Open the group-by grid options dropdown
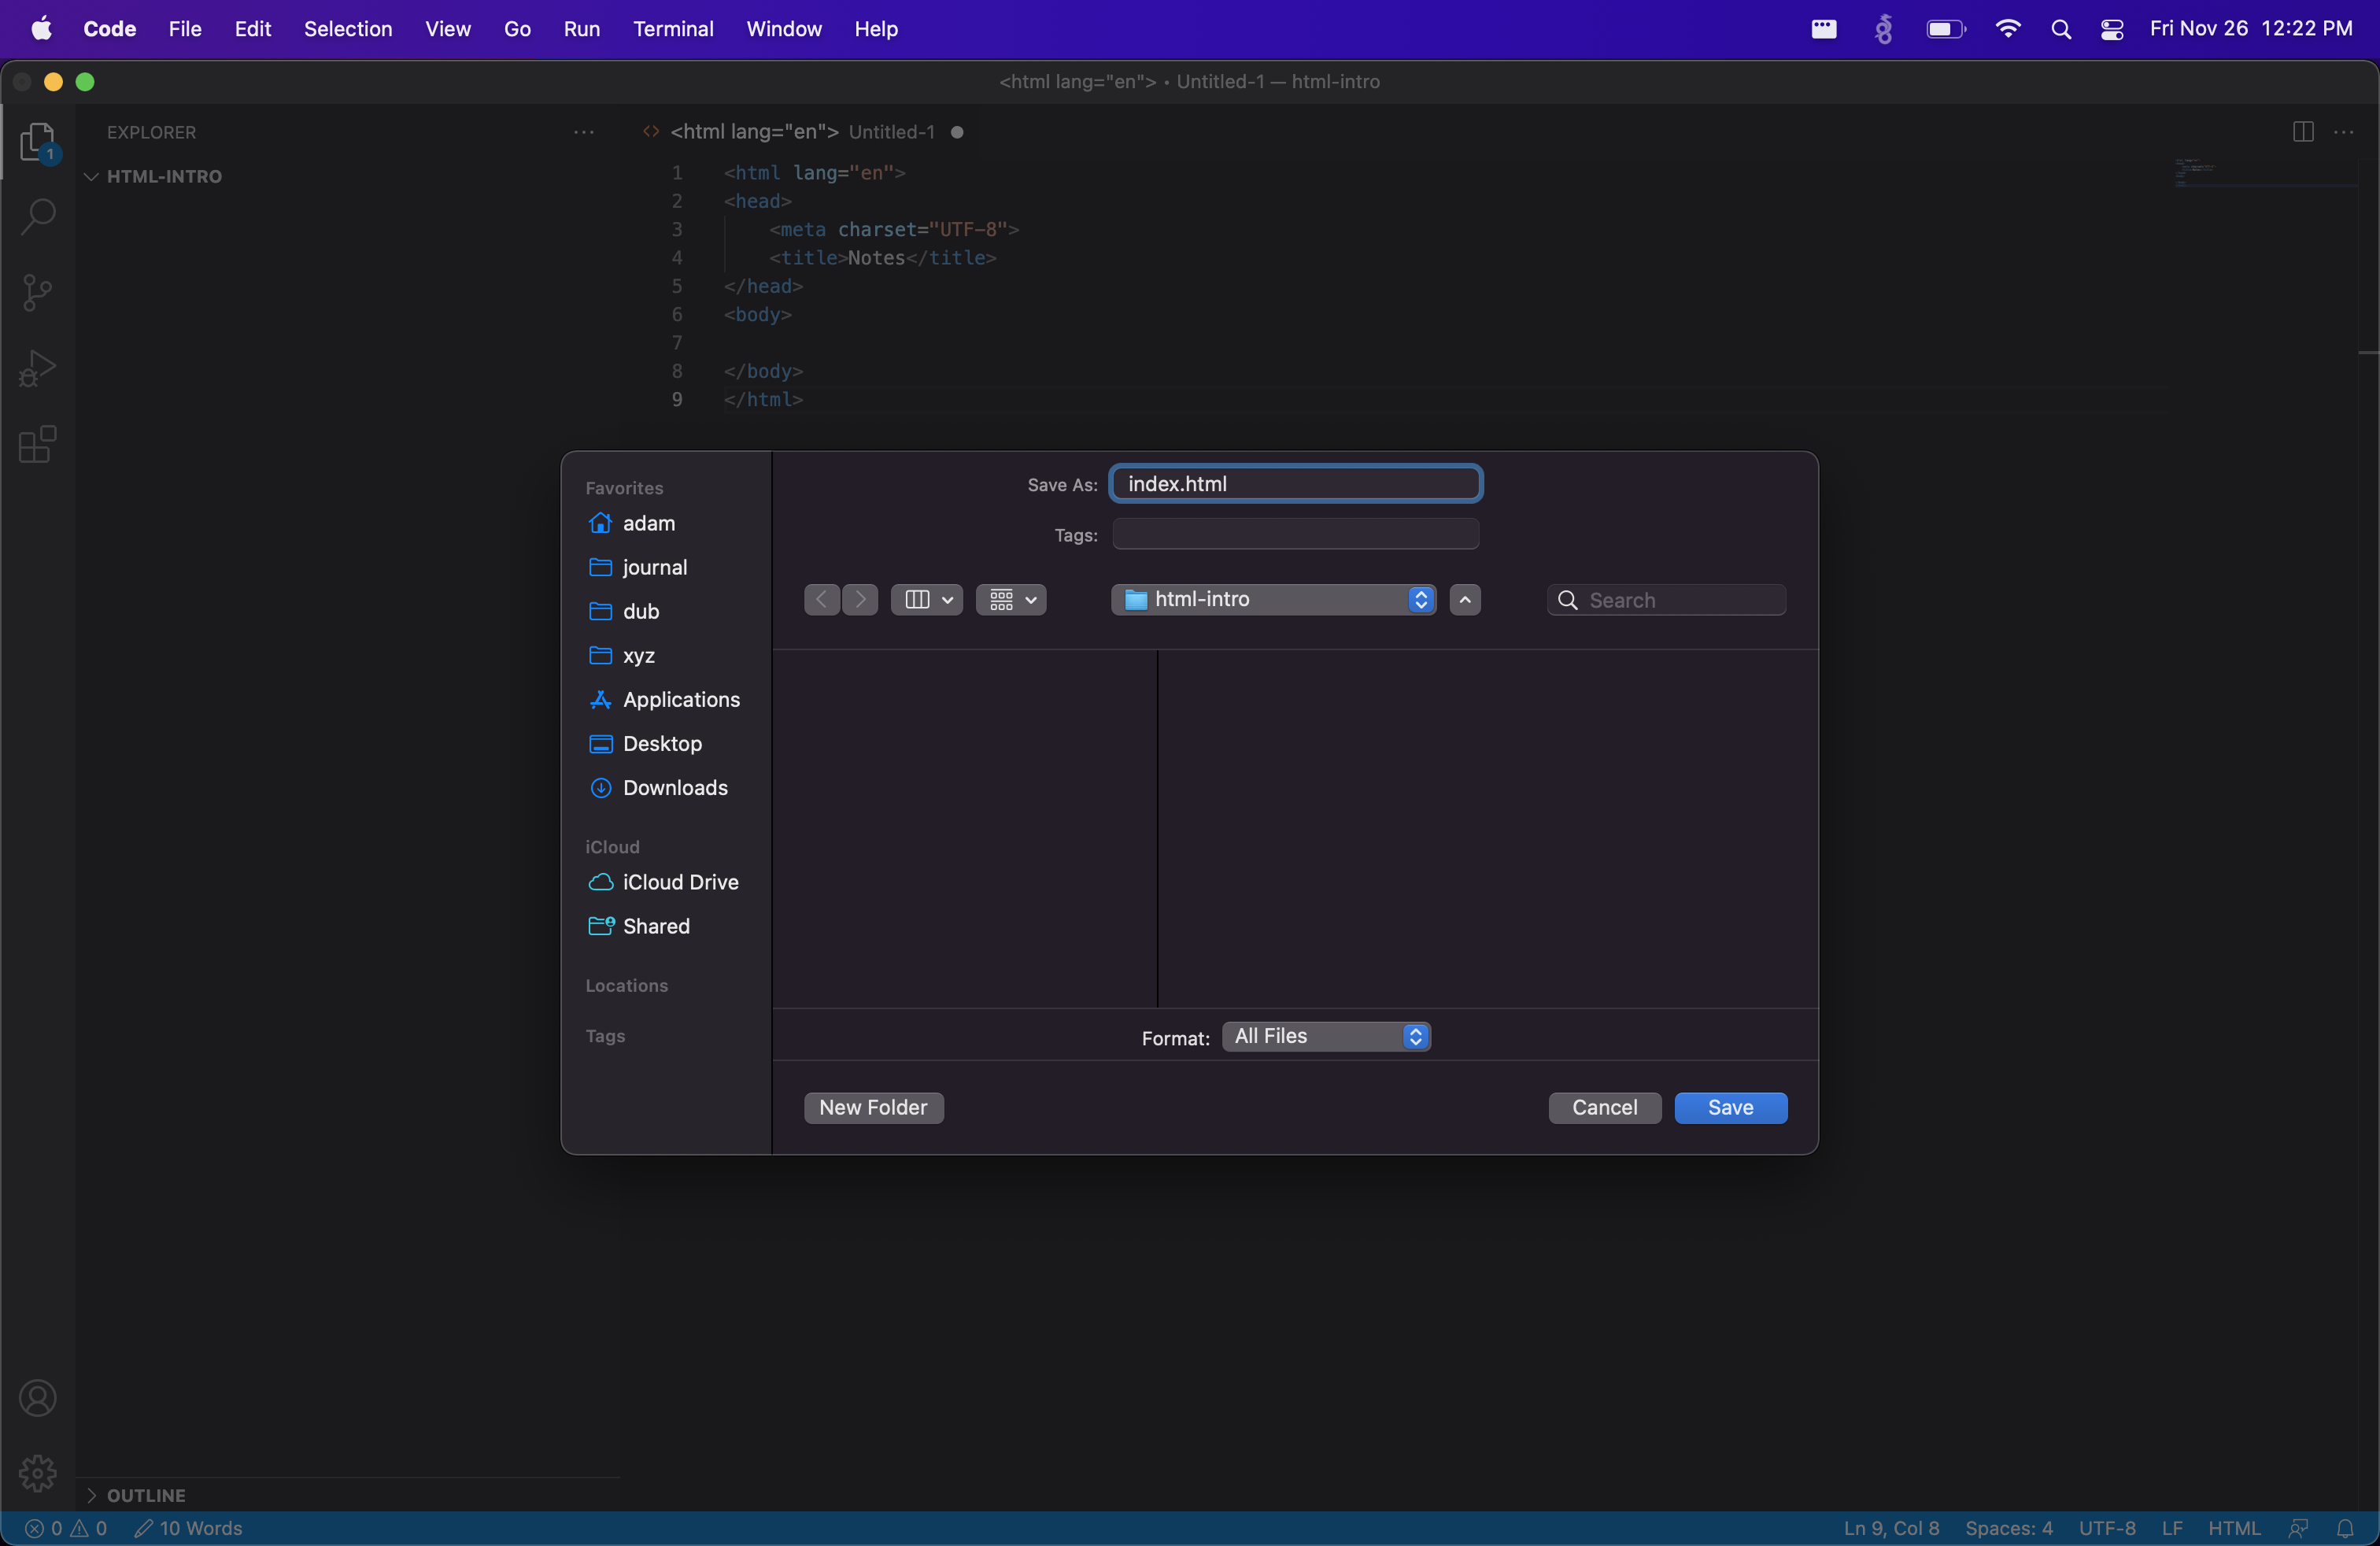 coord(1011,599)
